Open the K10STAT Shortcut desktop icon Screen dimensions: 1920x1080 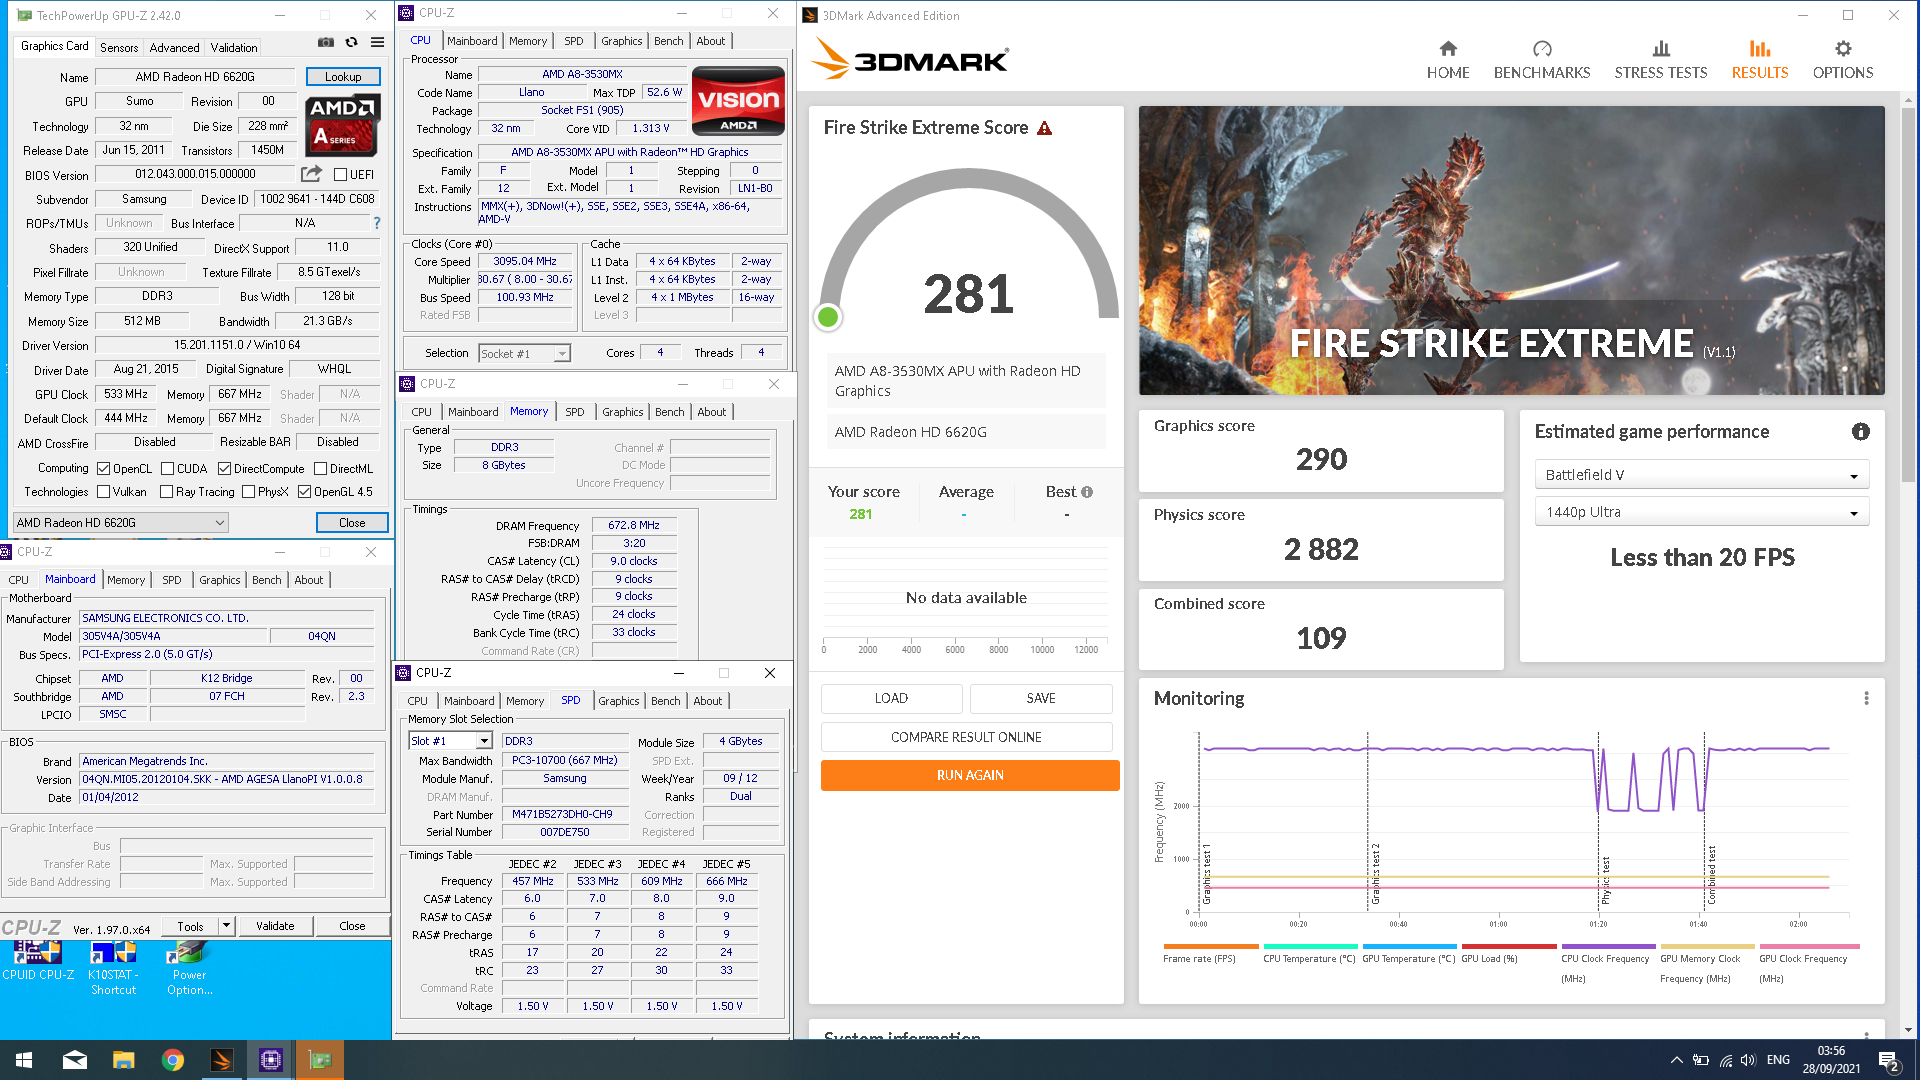tap(113, 968)
